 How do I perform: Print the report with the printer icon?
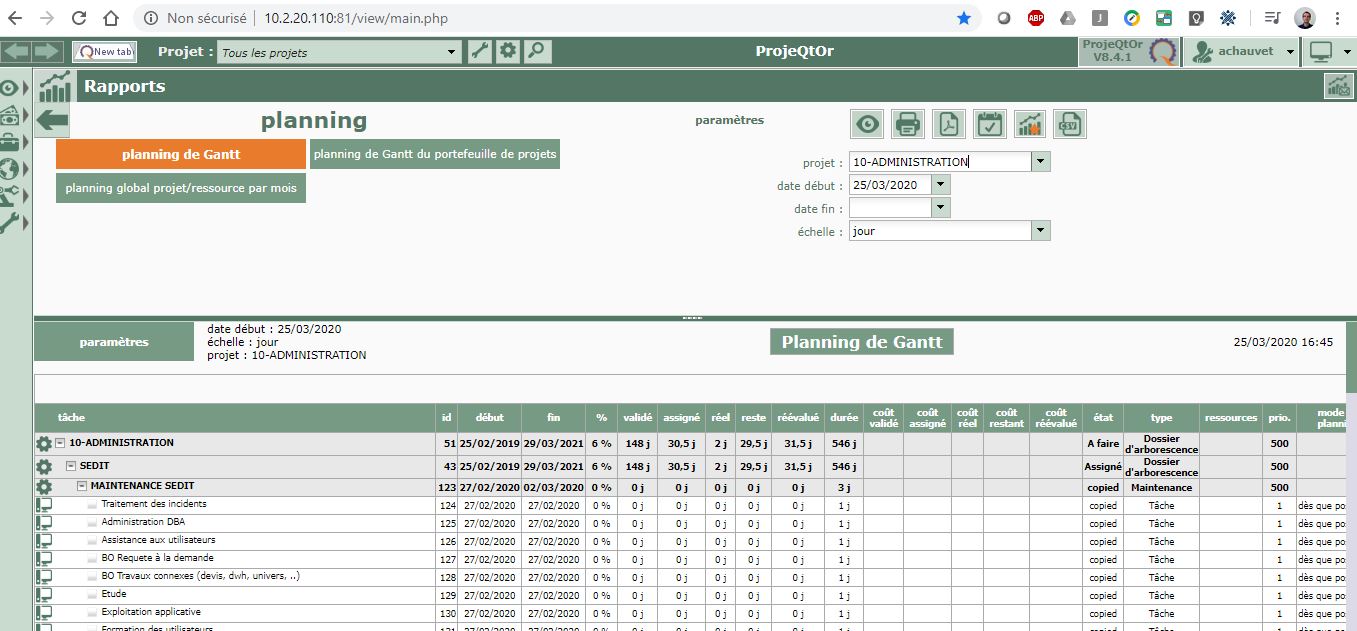pos(907,124)
